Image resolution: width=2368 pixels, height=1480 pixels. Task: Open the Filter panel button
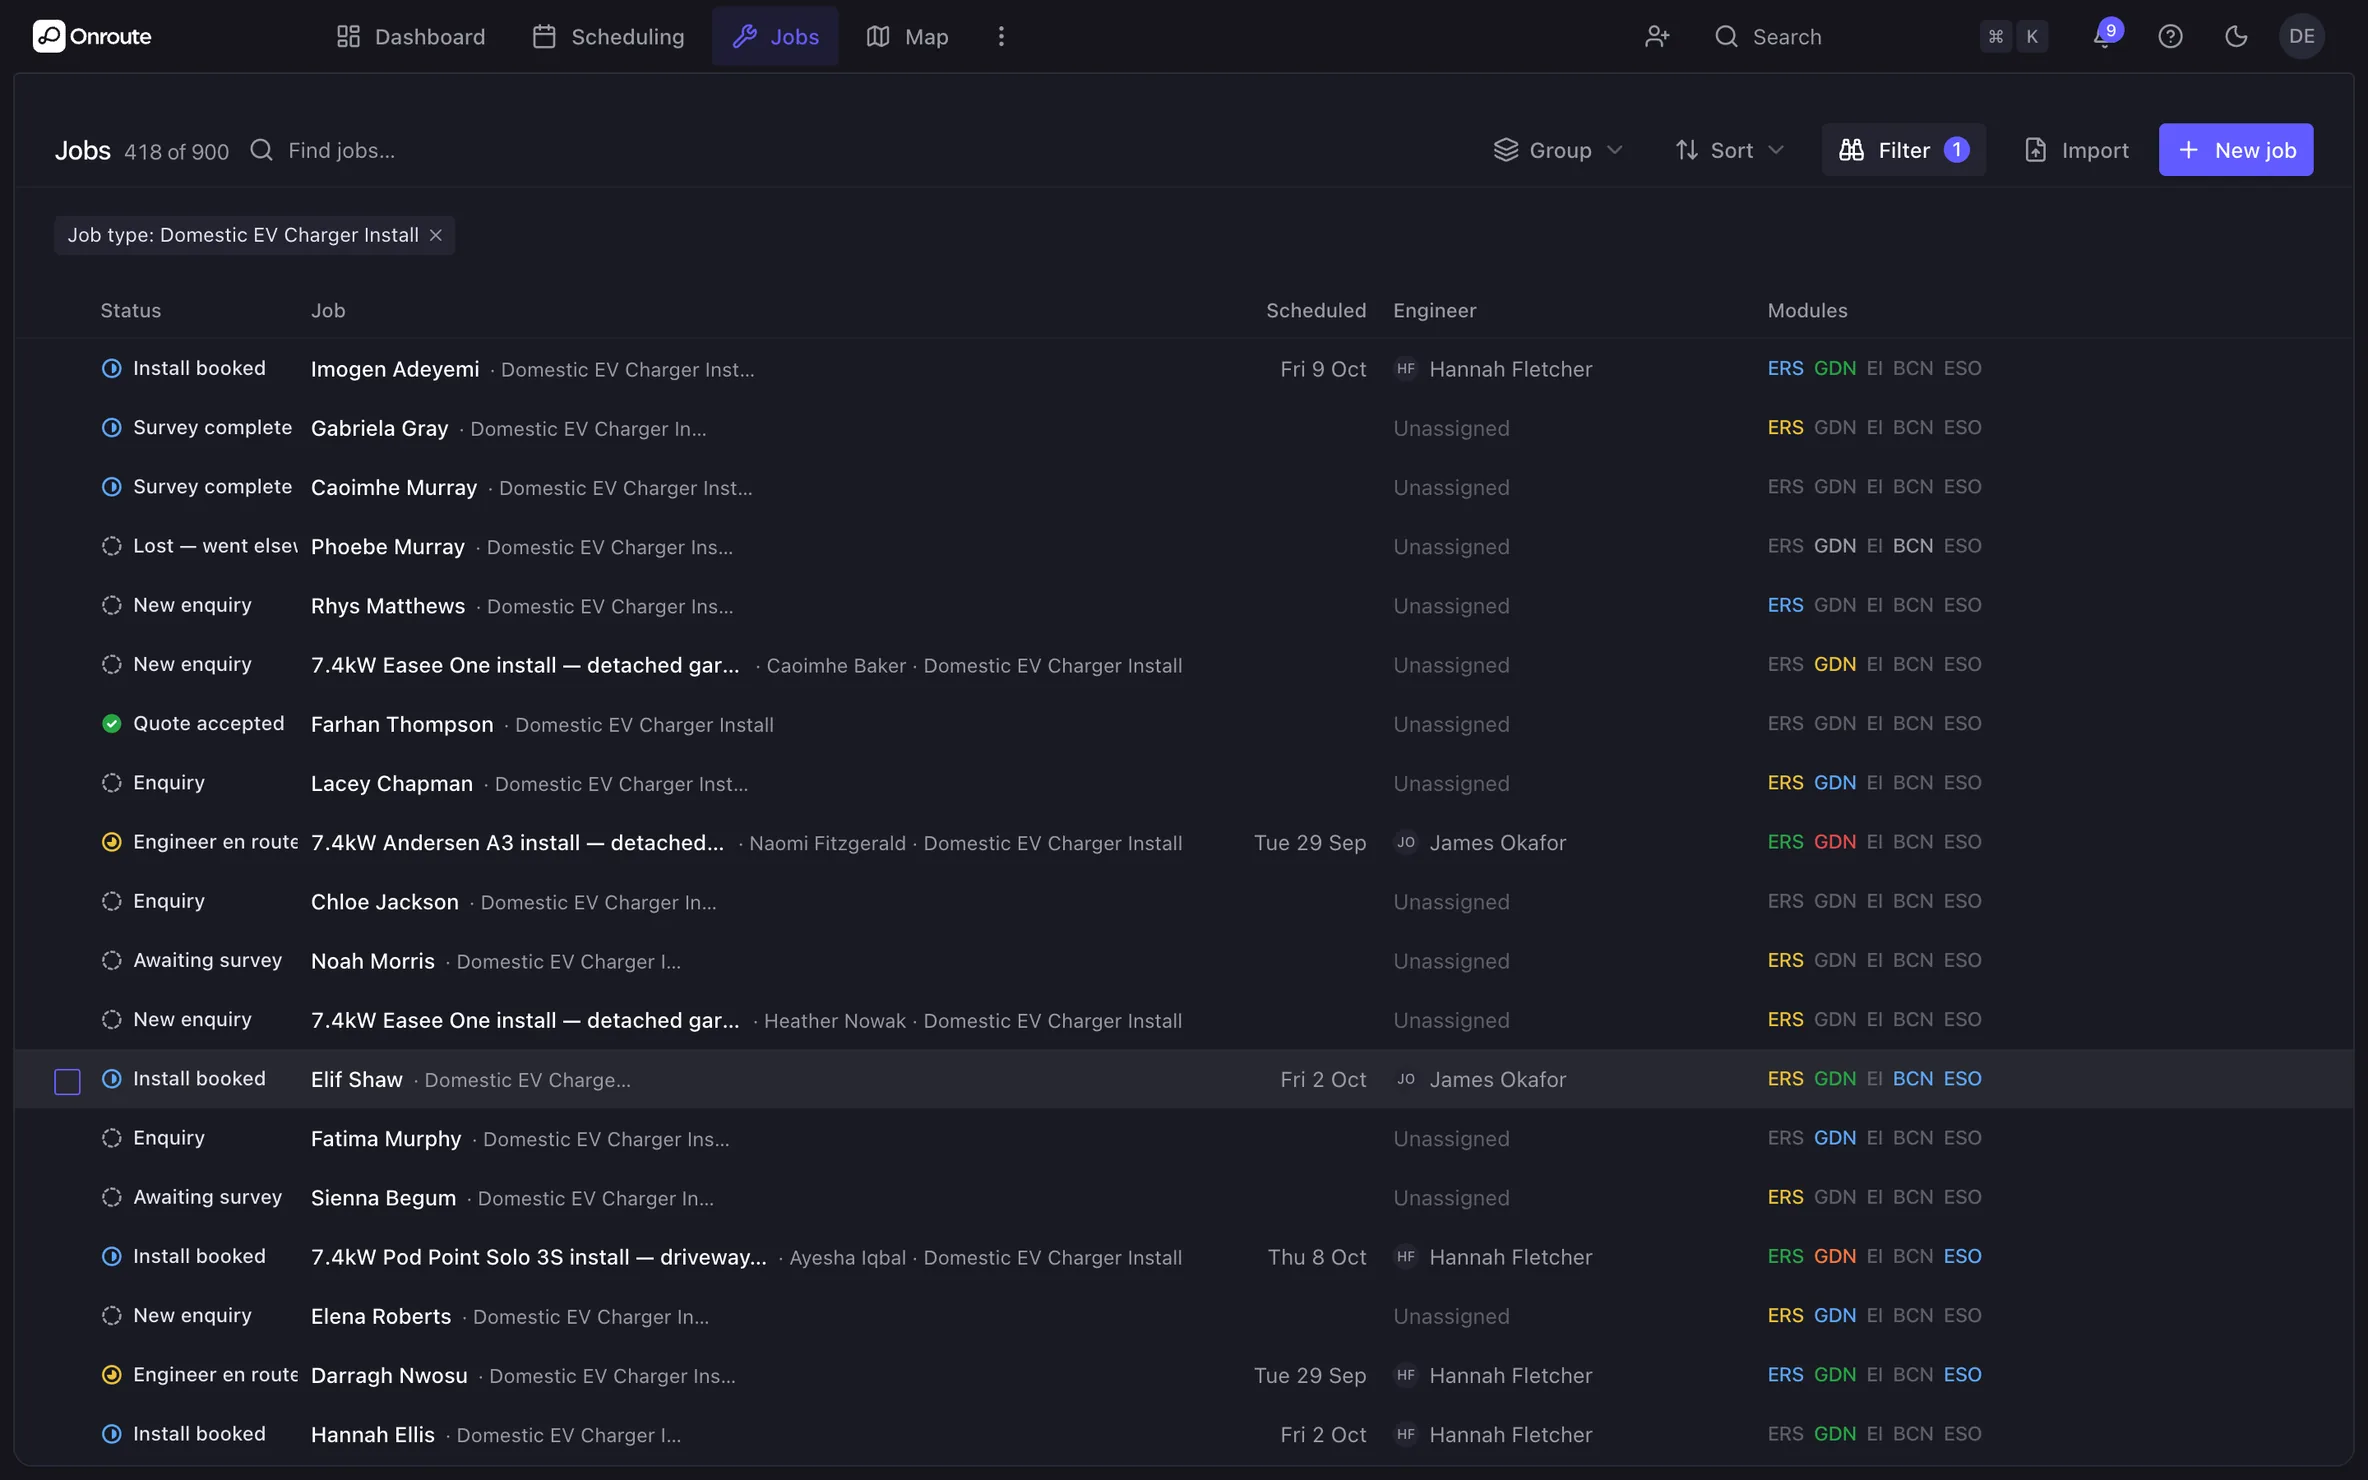(1903, 150)
